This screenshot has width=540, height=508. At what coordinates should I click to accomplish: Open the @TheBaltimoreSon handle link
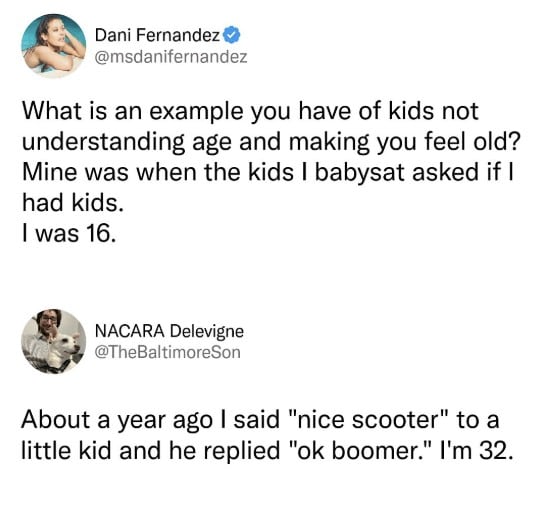[x=167, y=353]
